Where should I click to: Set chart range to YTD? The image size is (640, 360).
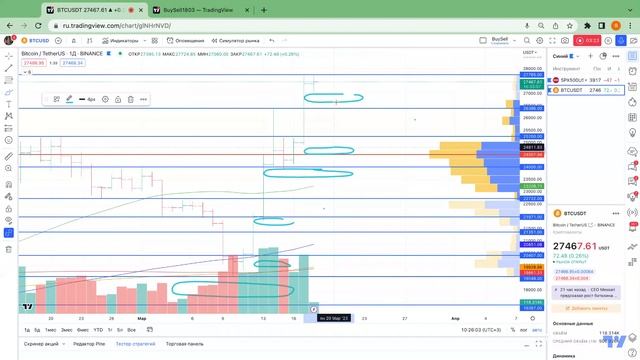tap(98, 330)
